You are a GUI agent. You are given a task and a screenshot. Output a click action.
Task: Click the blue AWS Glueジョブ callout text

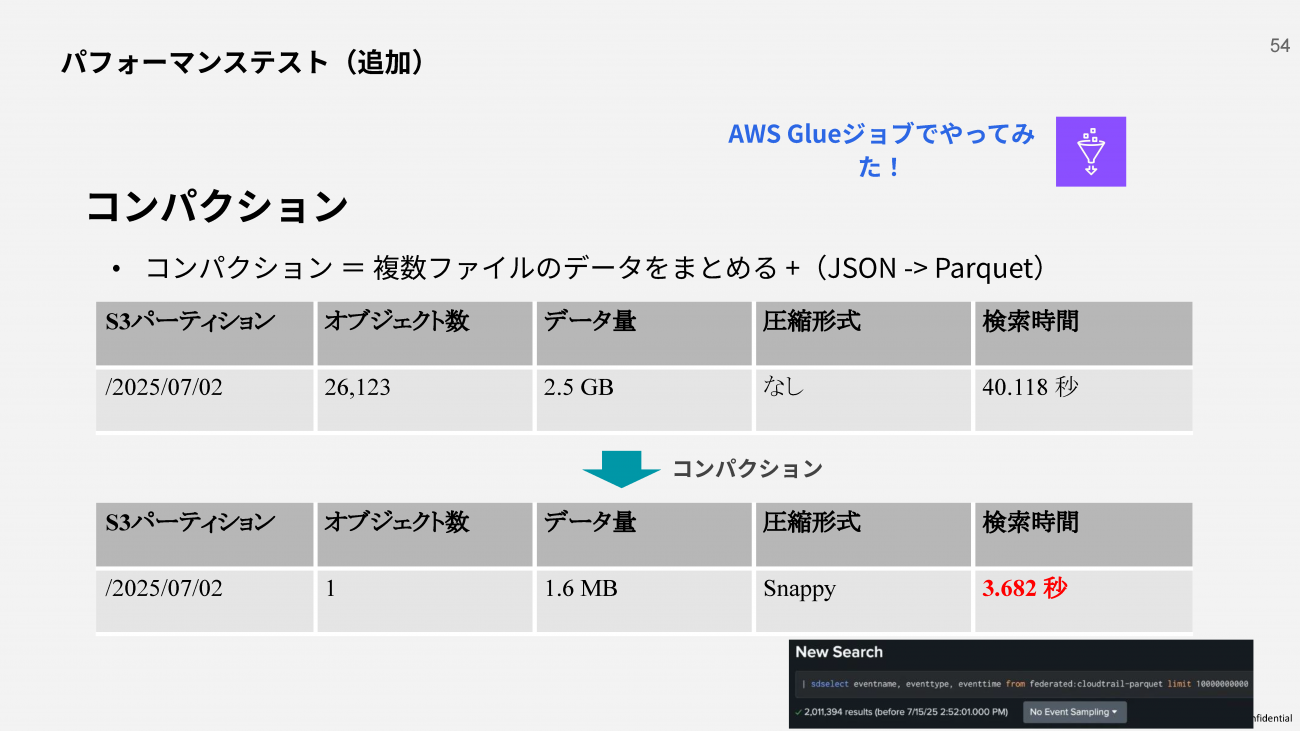(x=881, y=150)
